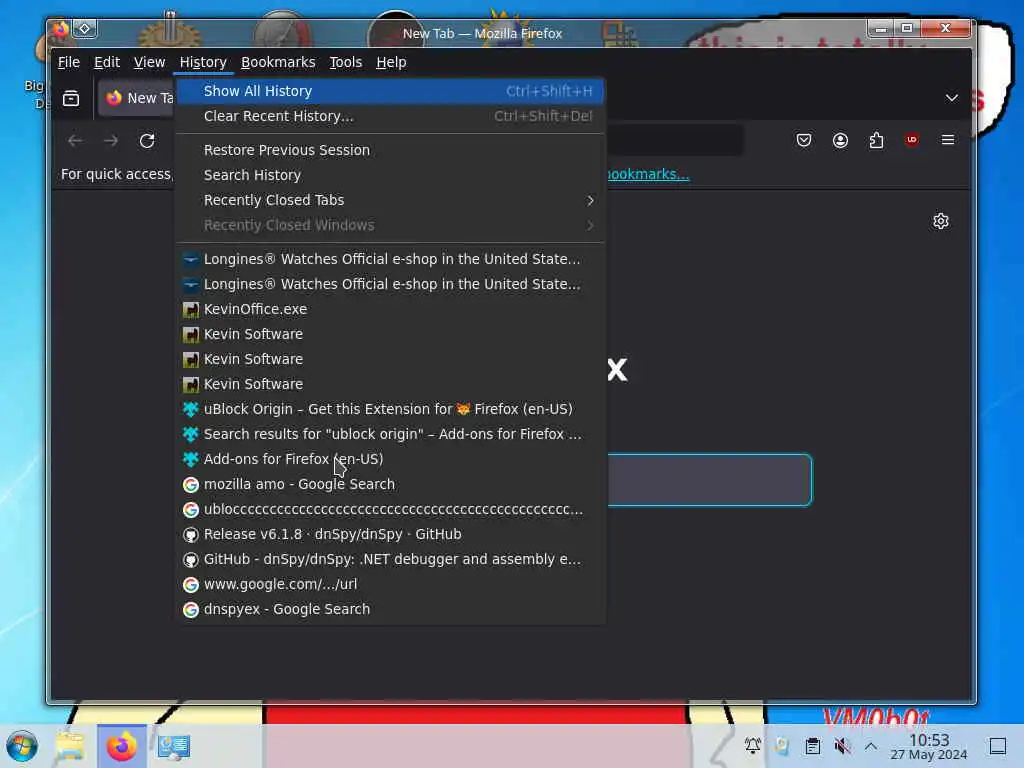This screenshot has width=1024, height=768.
Task: Select the New Tab tab
Action: (138, 98)
